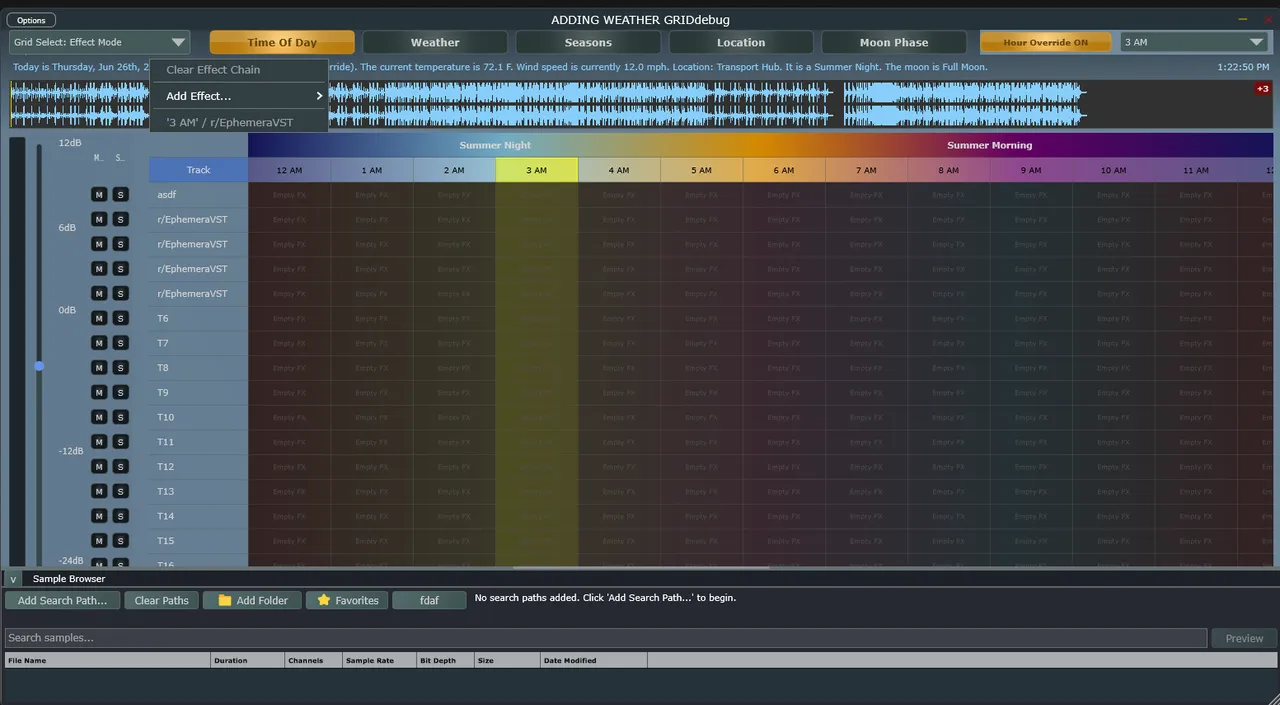
Task: Collapse the Sample Browser panel
Action: 13,579
